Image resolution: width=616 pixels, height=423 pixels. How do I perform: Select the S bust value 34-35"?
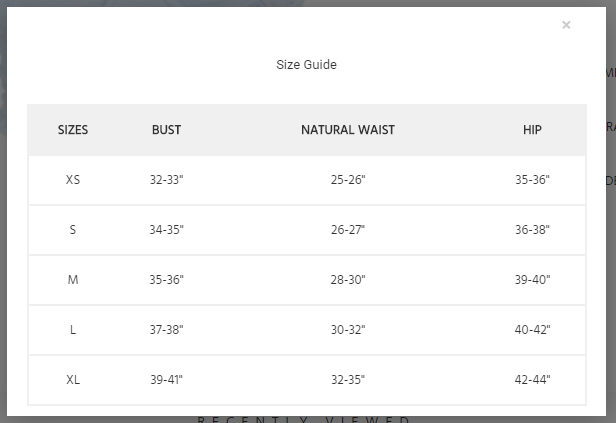click(166, 230)
